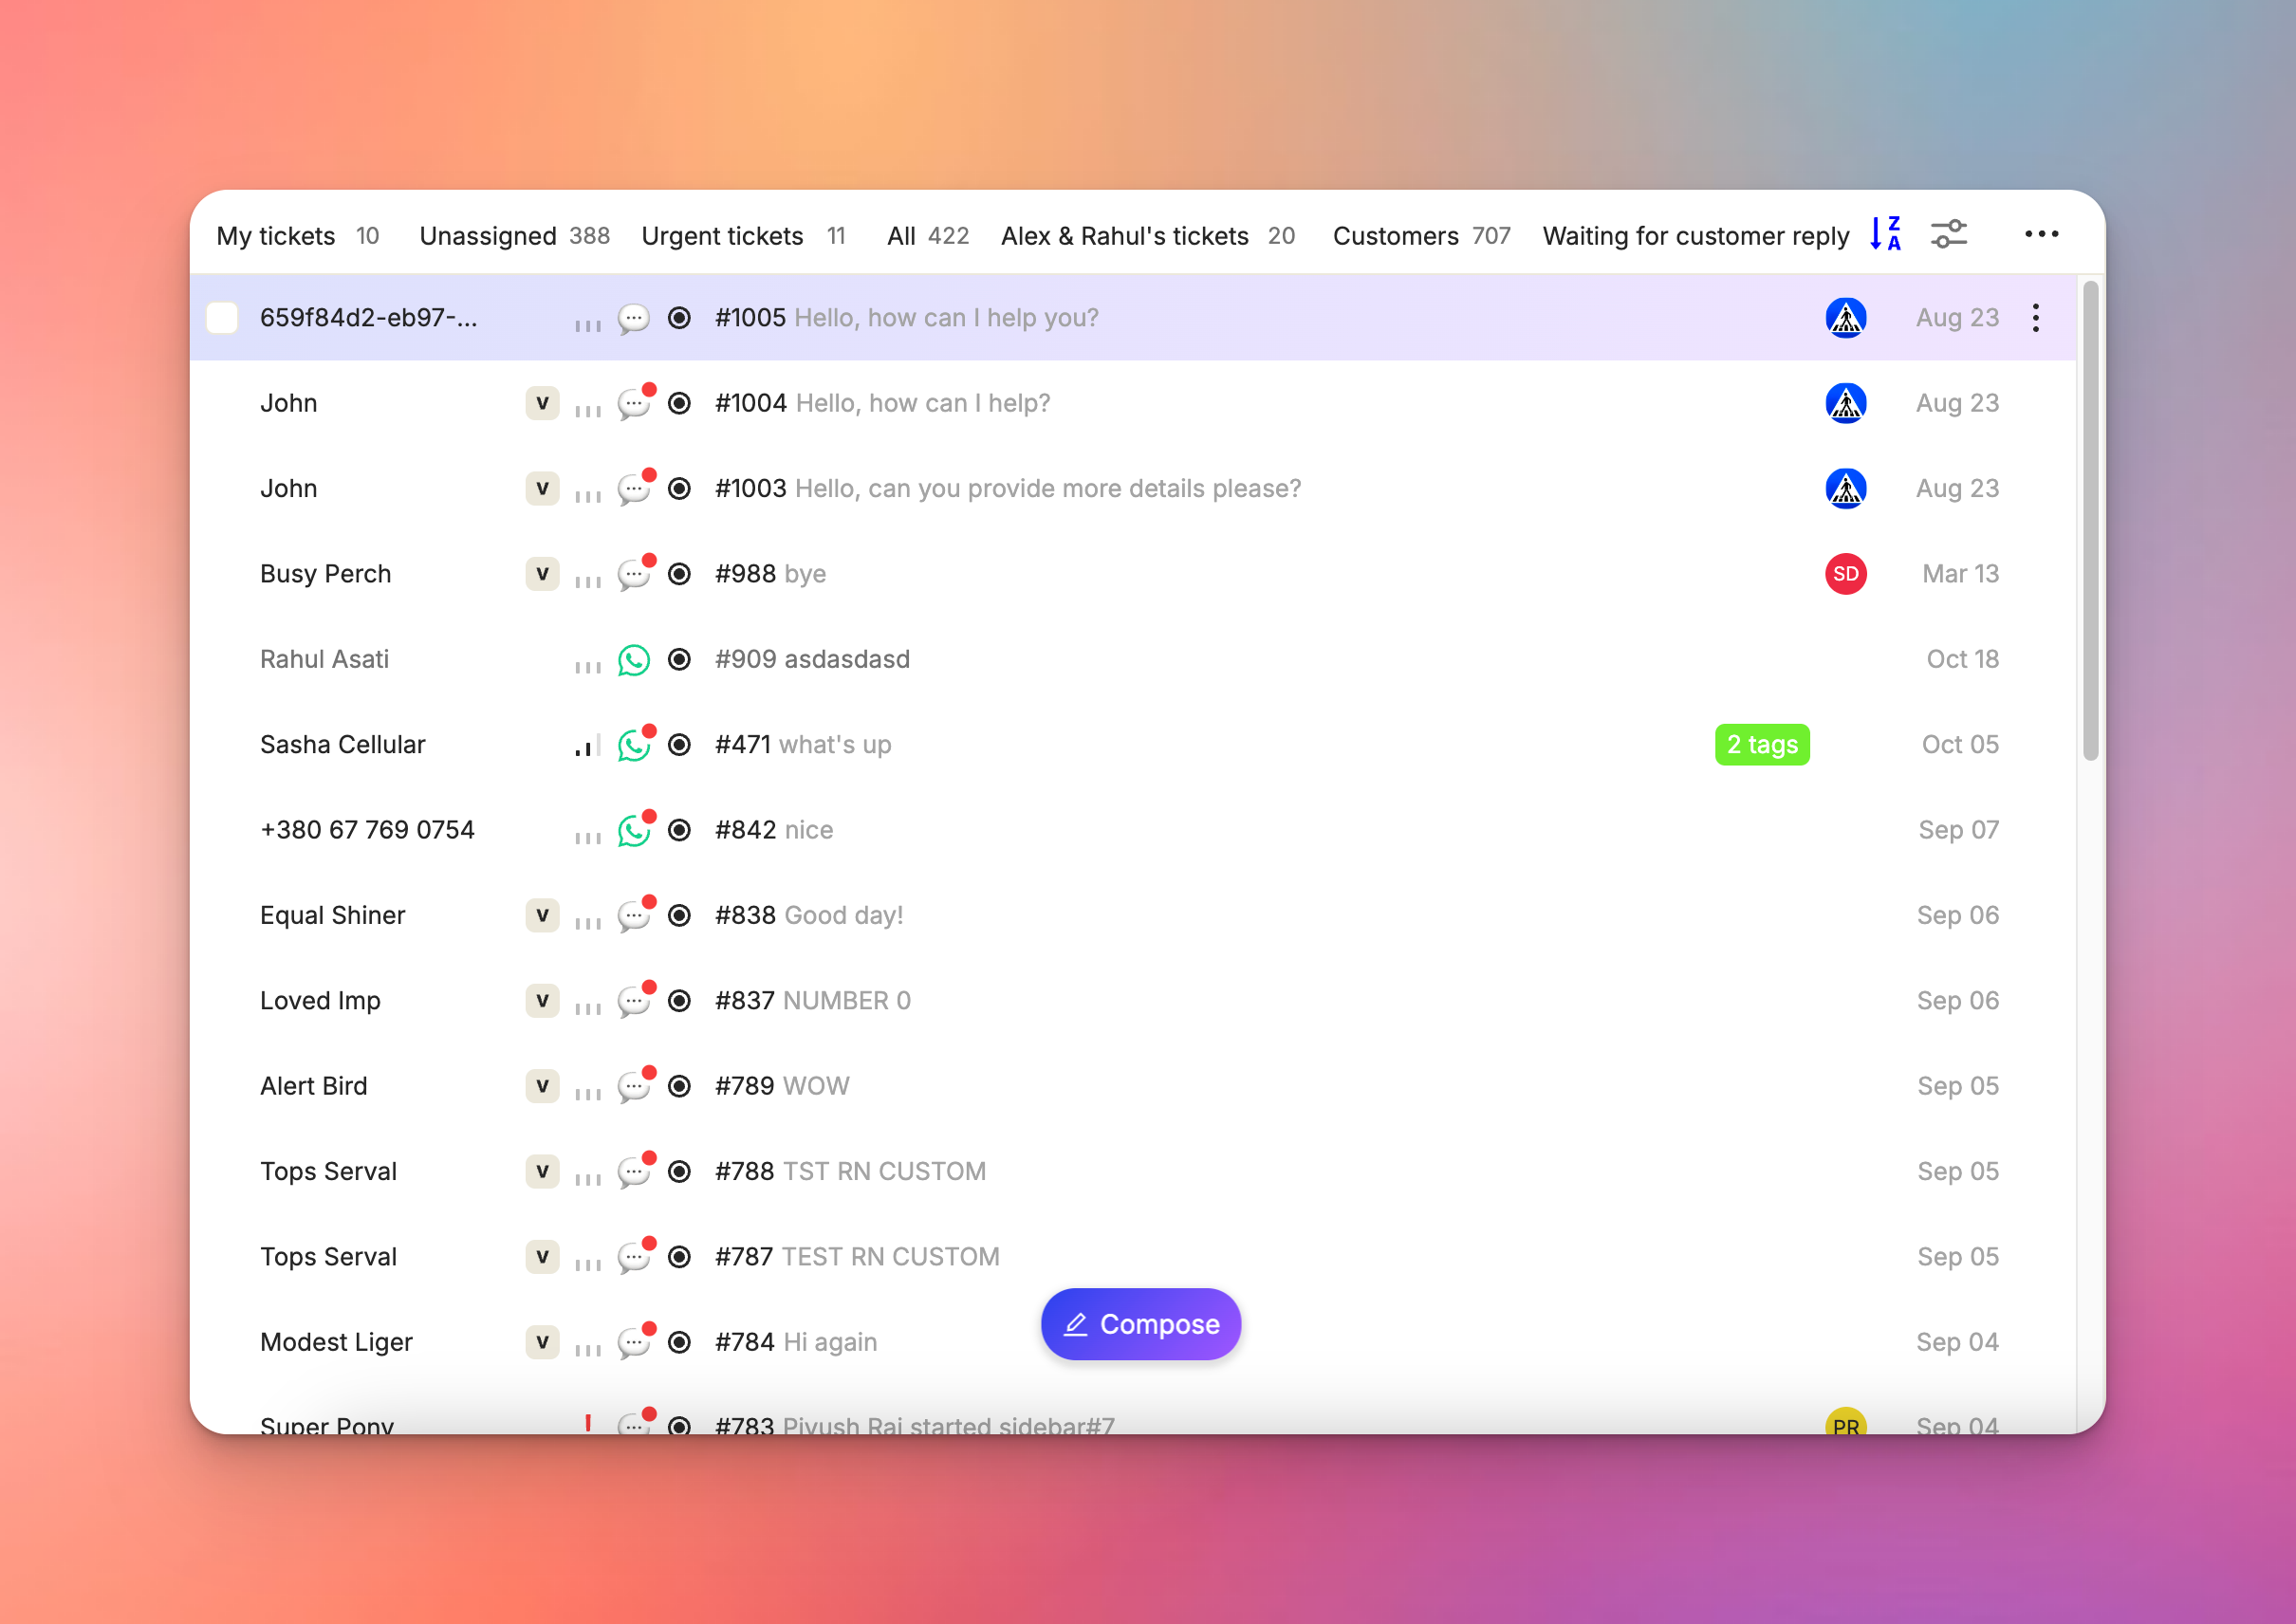Screen dimensions: 2296x1624
Task: Click WhatsApp icon on +380 67 769 0754 ticket
Action: (x=633, y=831)
